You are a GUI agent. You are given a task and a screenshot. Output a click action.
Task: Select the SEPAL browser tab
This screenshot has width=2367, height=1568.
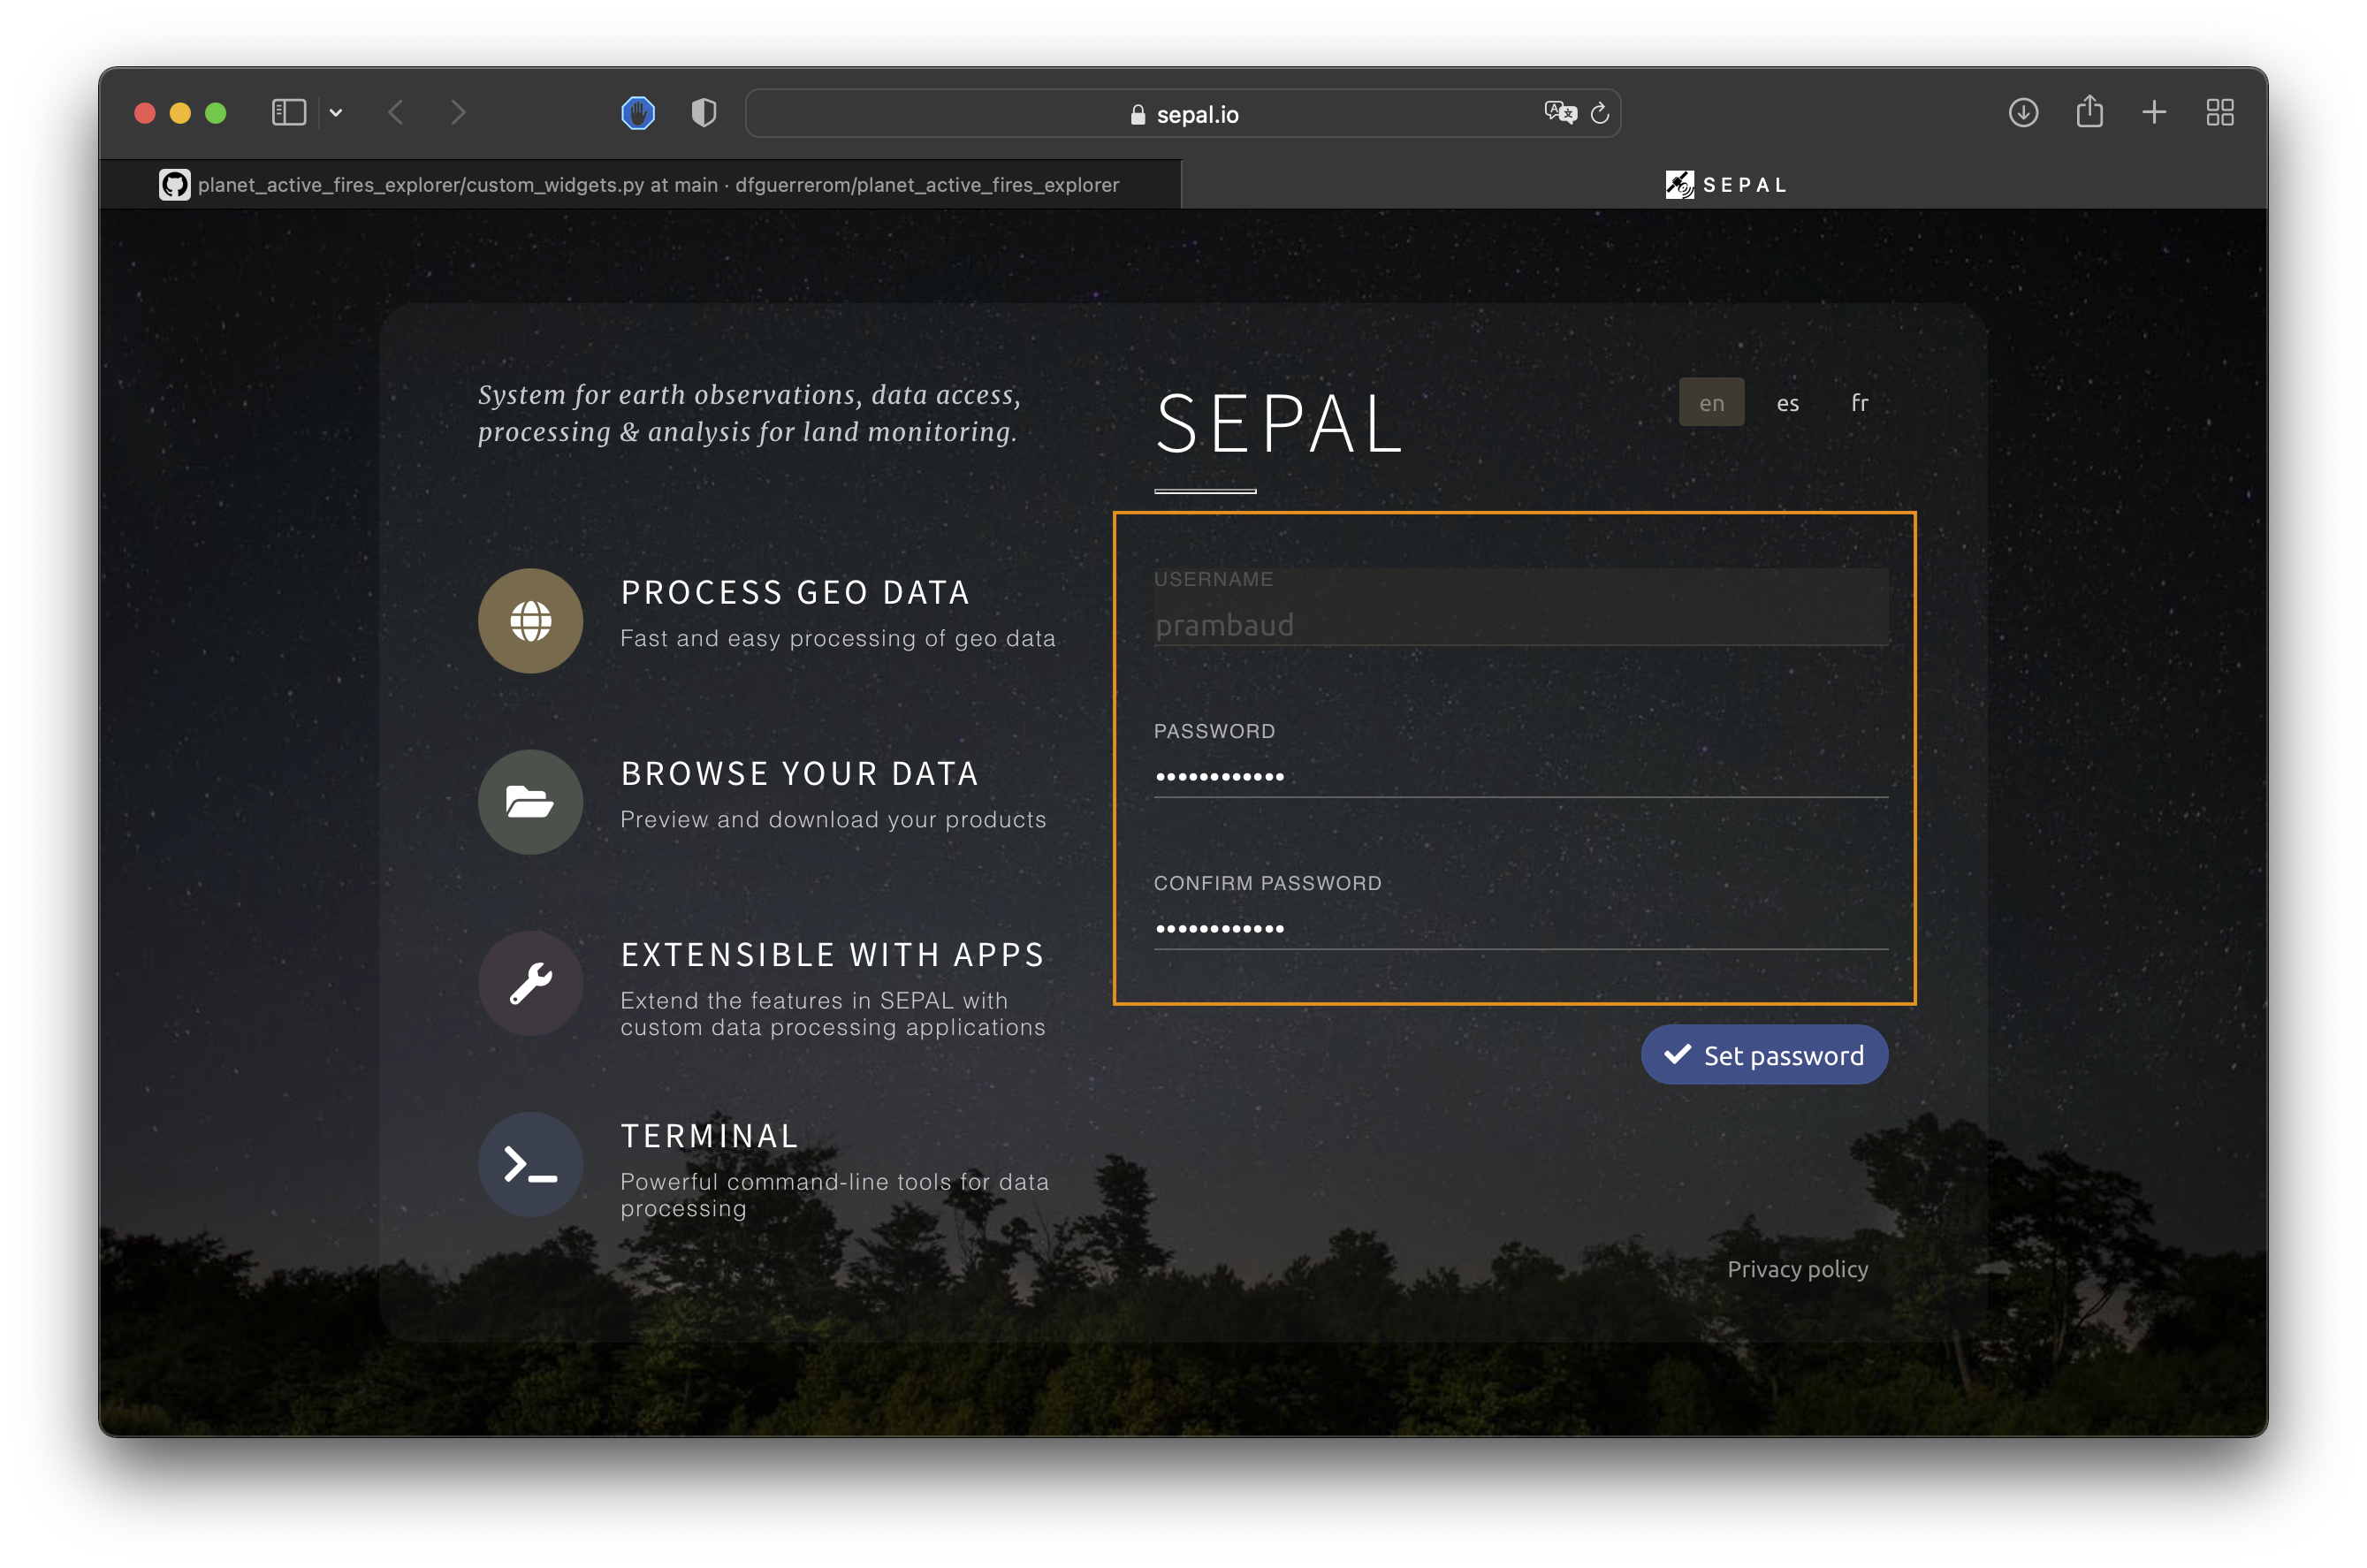[x=1724, y=185]
